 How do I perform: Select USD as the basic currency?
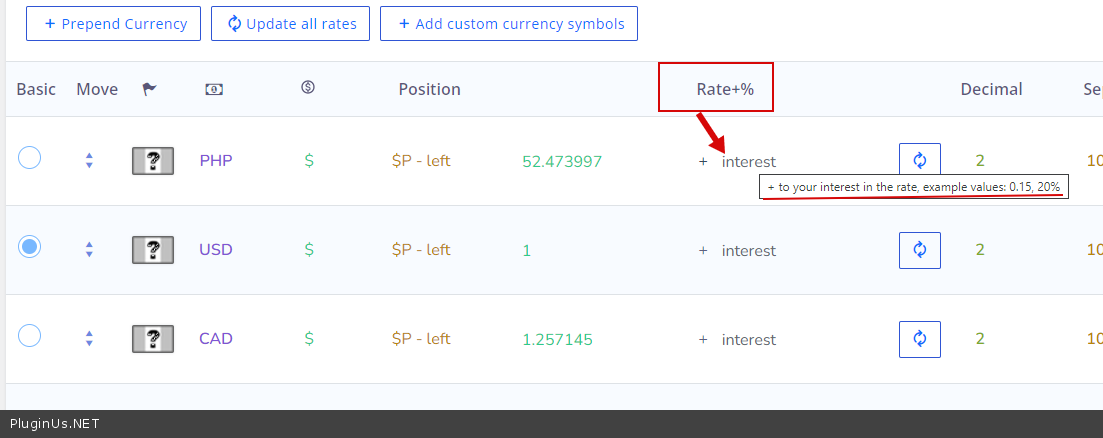pyautogui.click(x=30, y=247)
